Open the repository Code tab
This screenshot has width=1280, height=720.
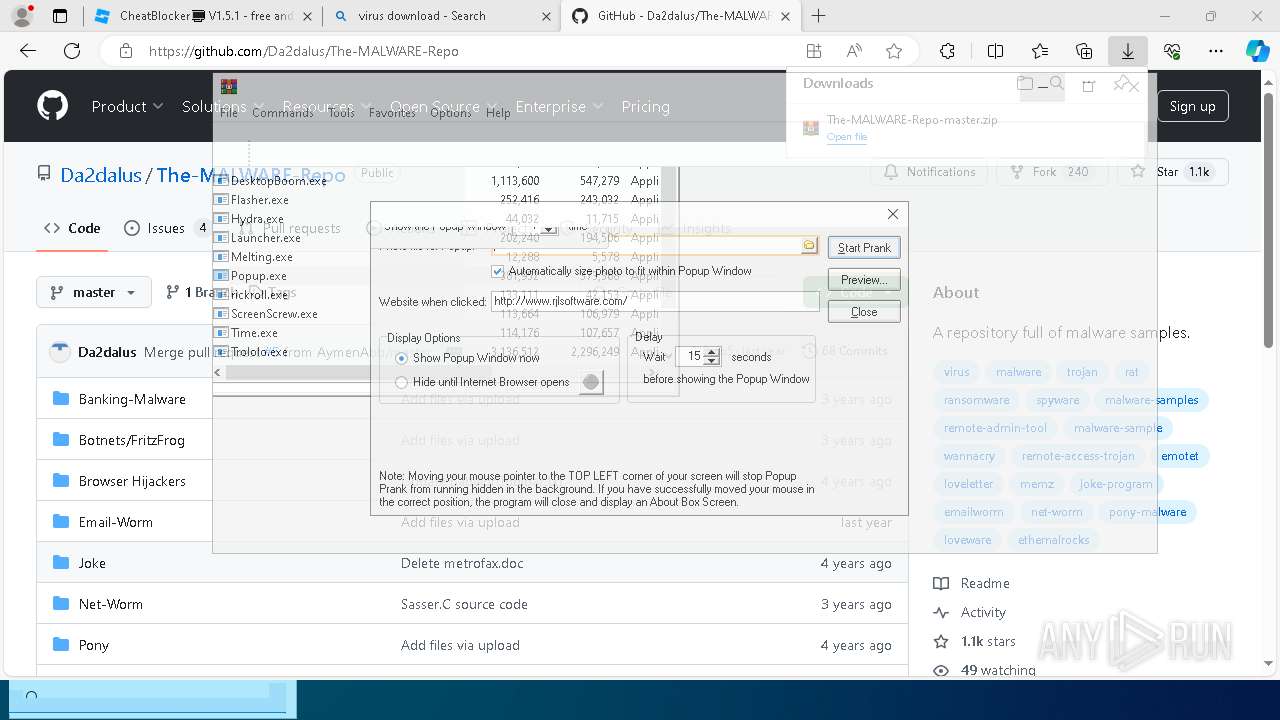point(72,228)
